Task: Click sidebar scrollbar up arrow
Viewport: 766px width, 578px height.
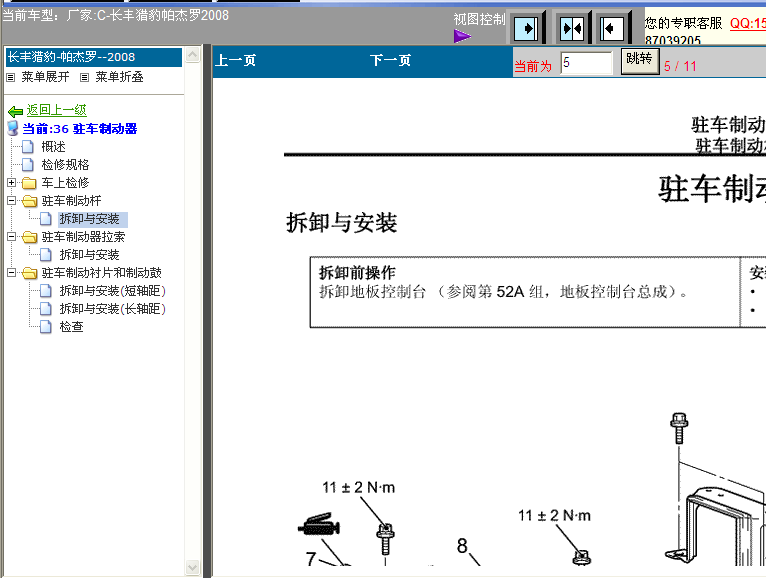Action: pyautogui.click(x=193, y=55)
